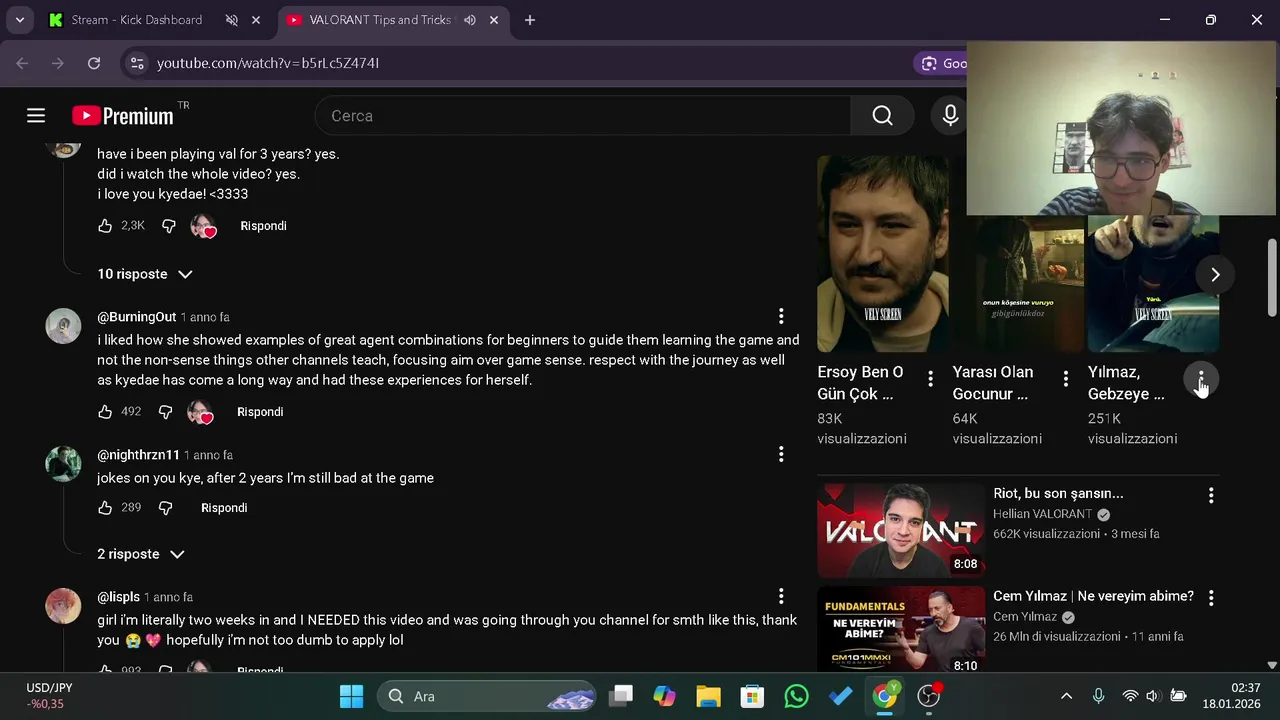Screen dimensions: 1280x720
Task: View site information icon in address bar
Action: coord(138,63)
